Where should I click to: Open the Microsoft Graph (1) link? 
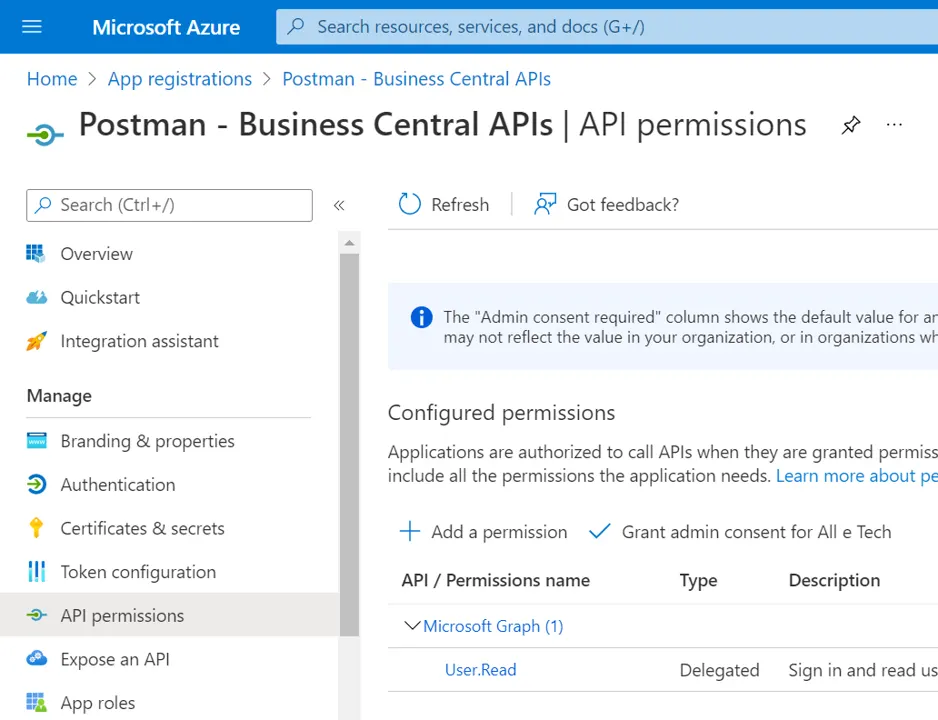(x=493, y=626)
